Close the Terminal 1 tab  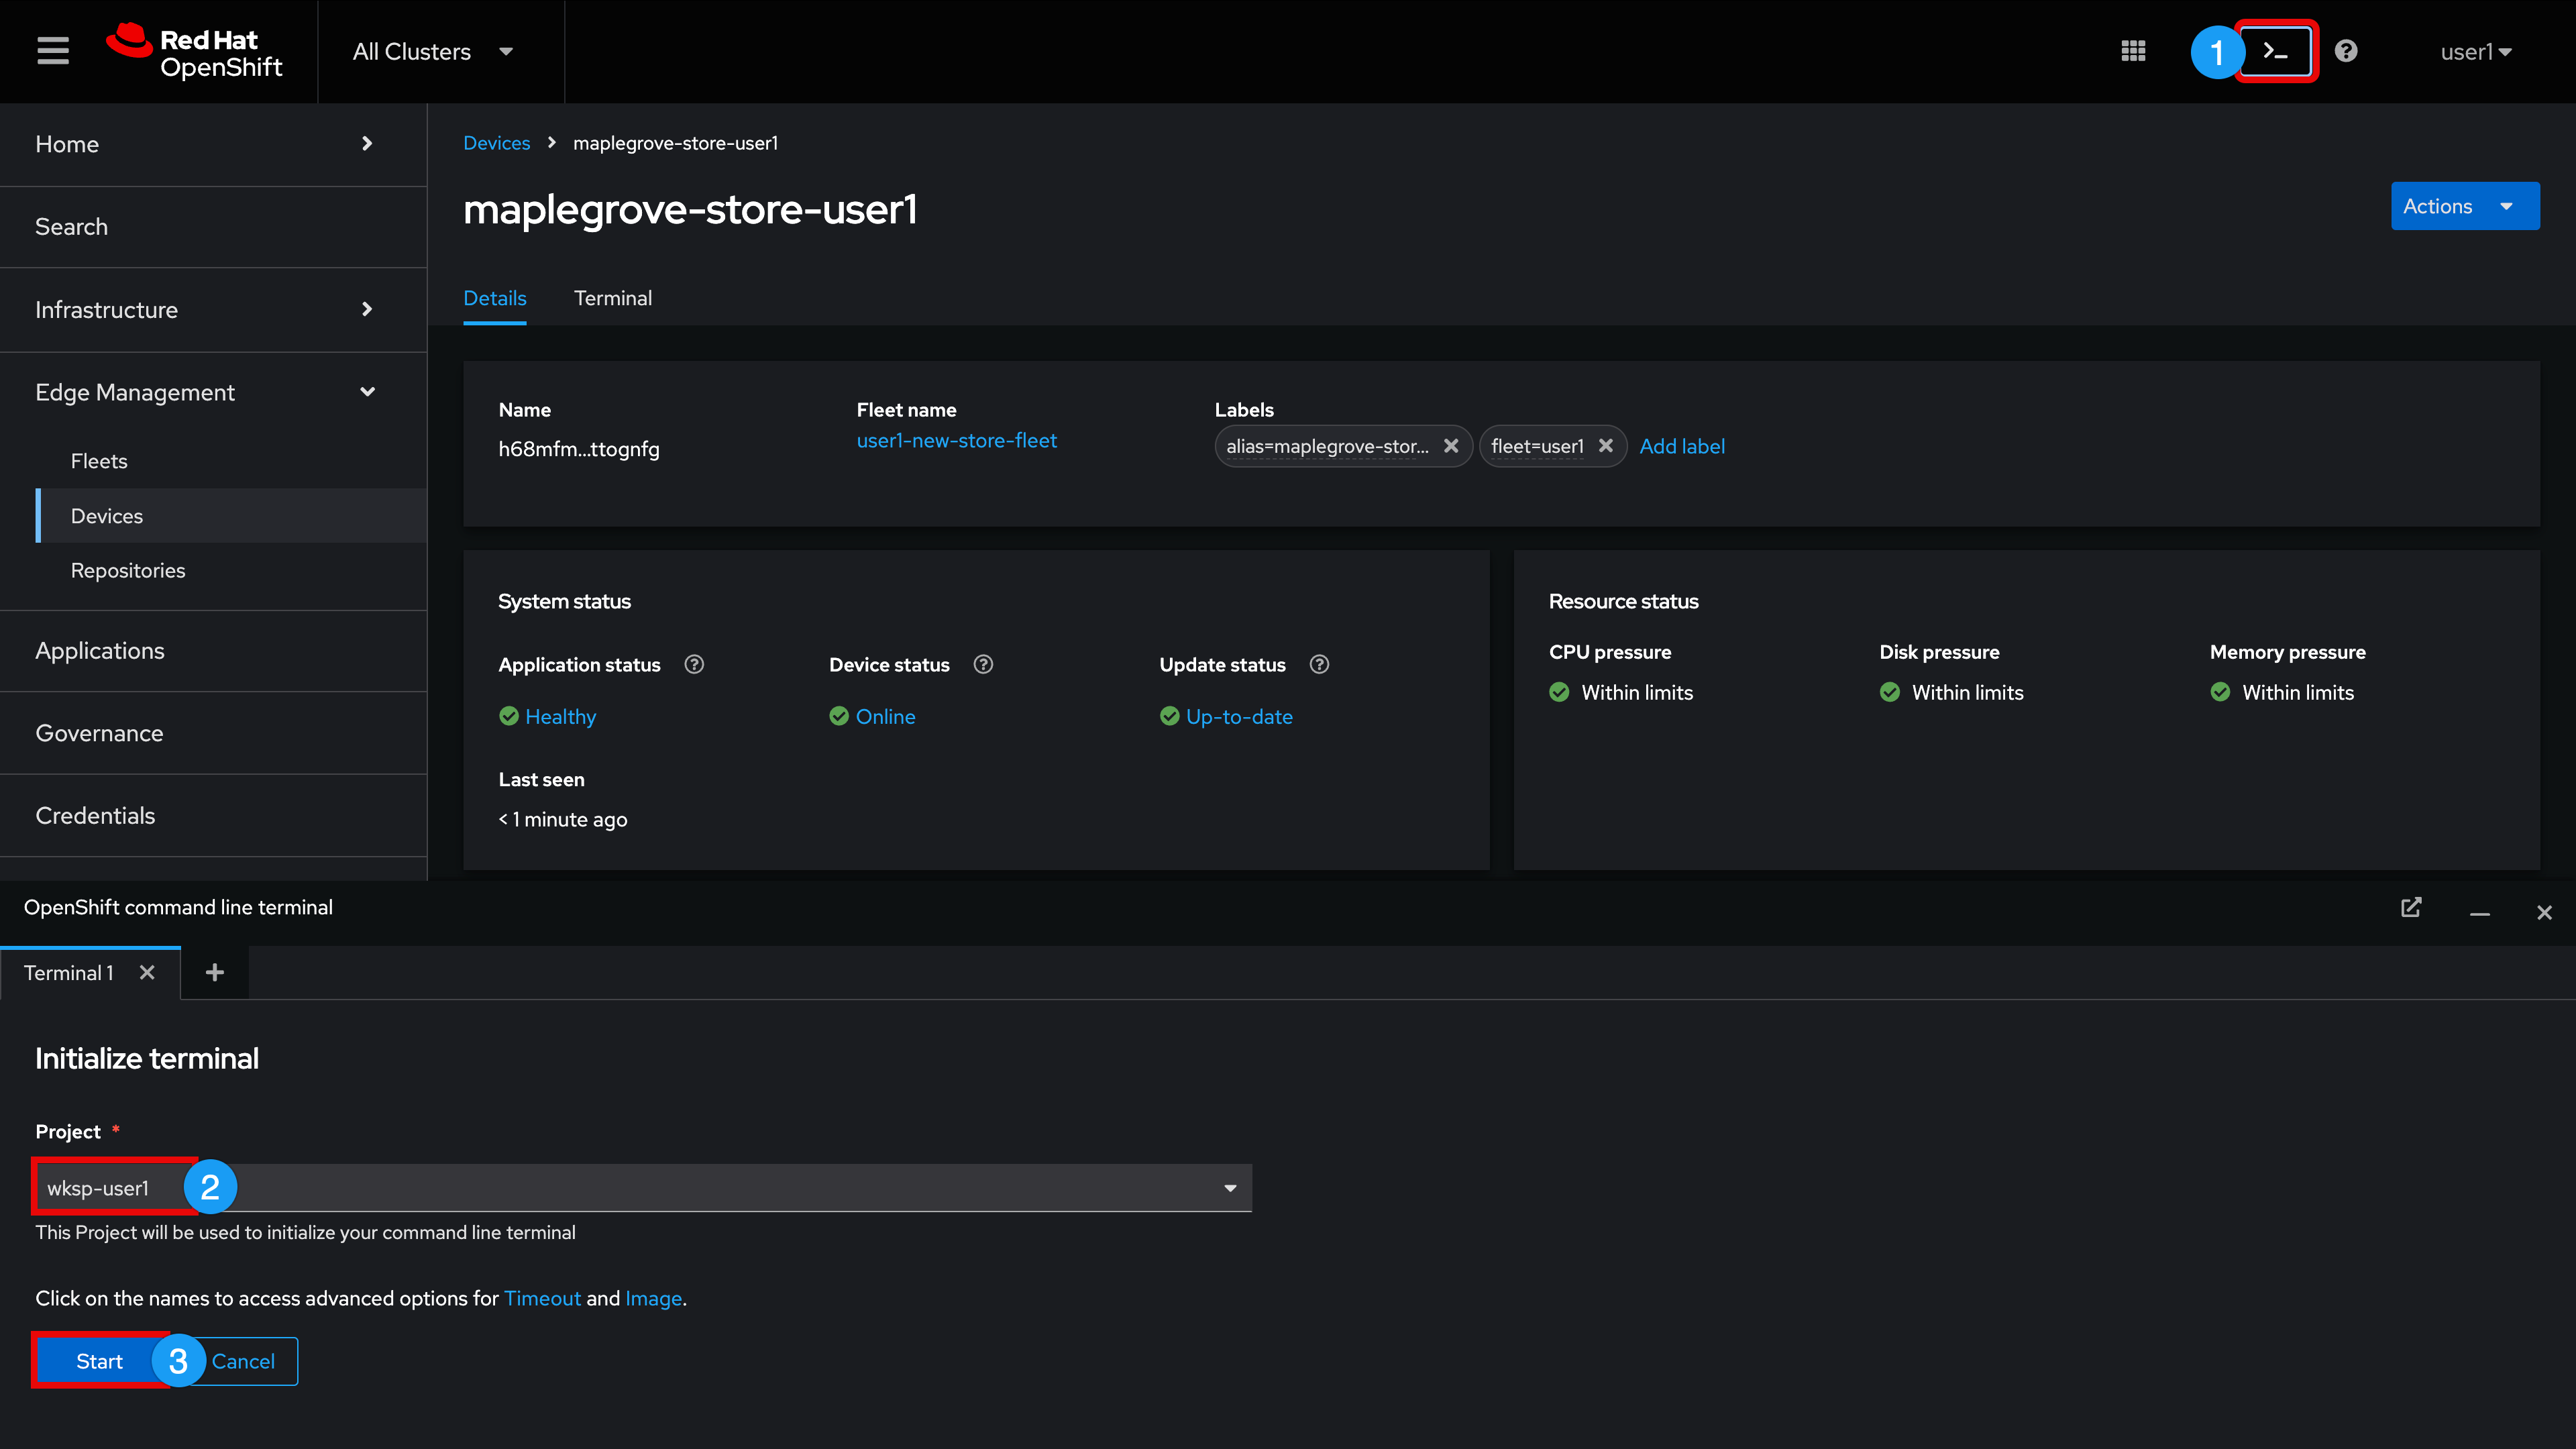(x=147, y=972)
